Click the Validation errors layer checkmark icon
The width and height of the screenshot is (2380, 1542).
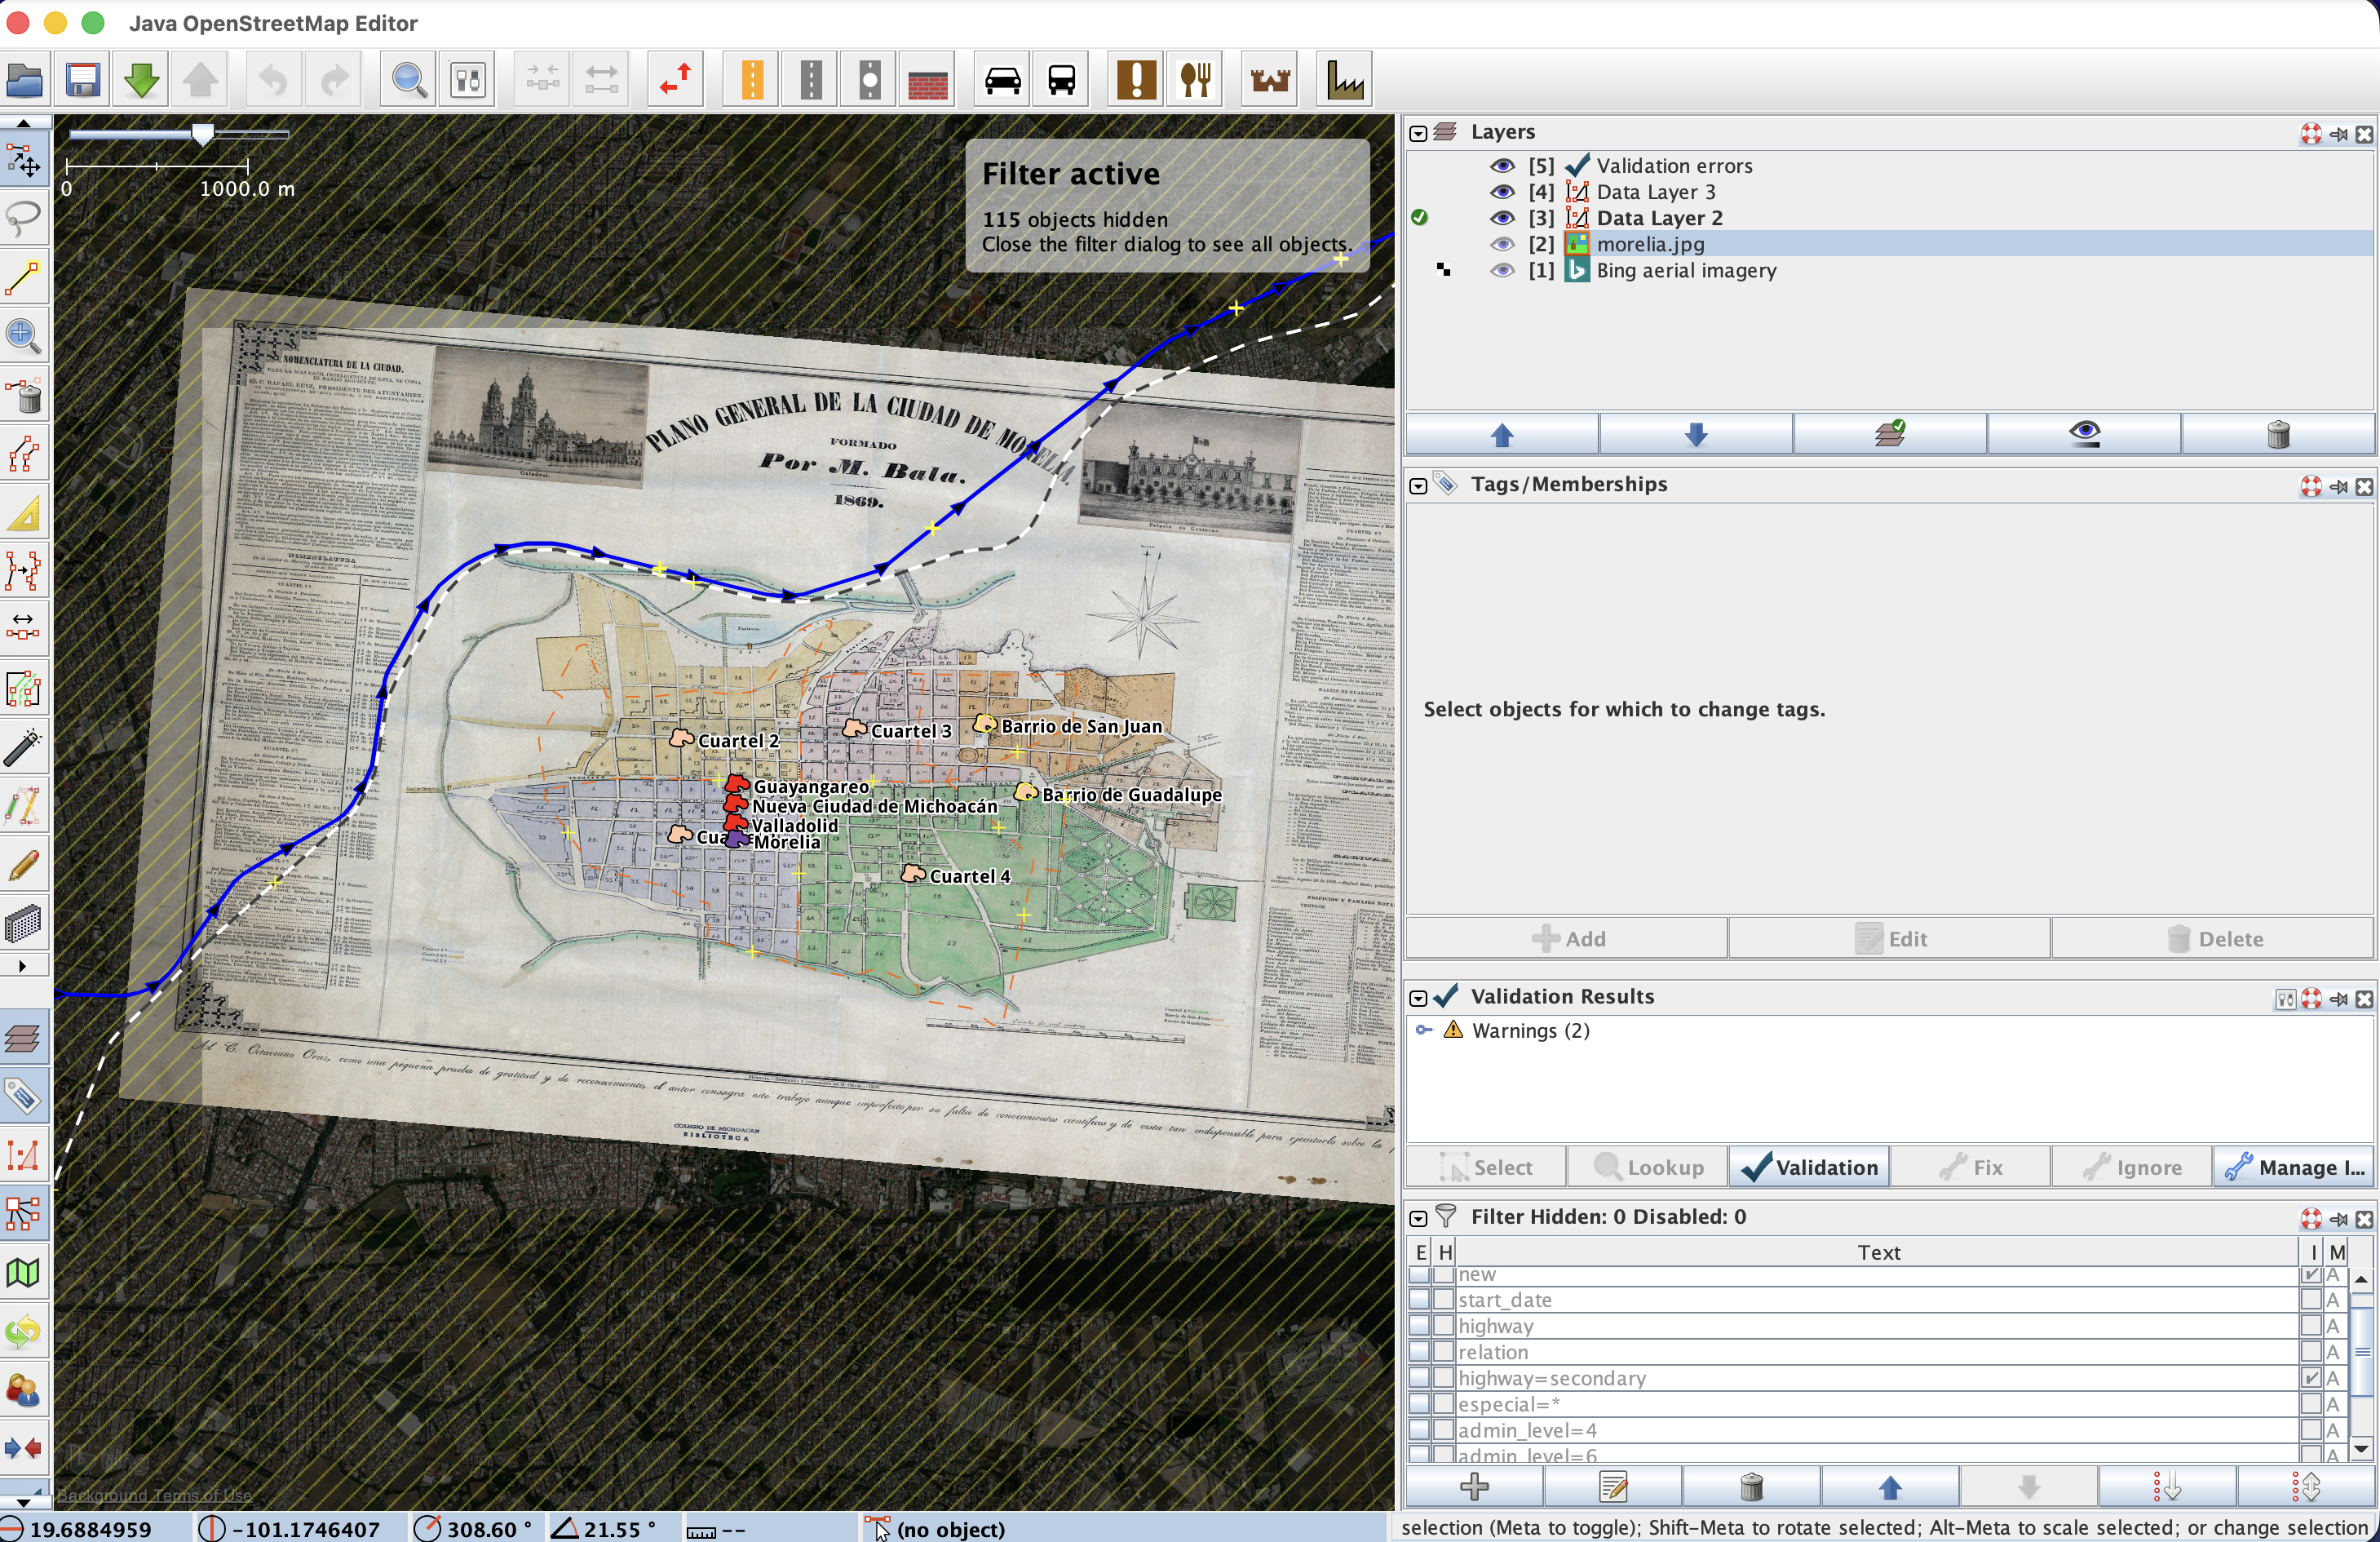pos(1577,165)
